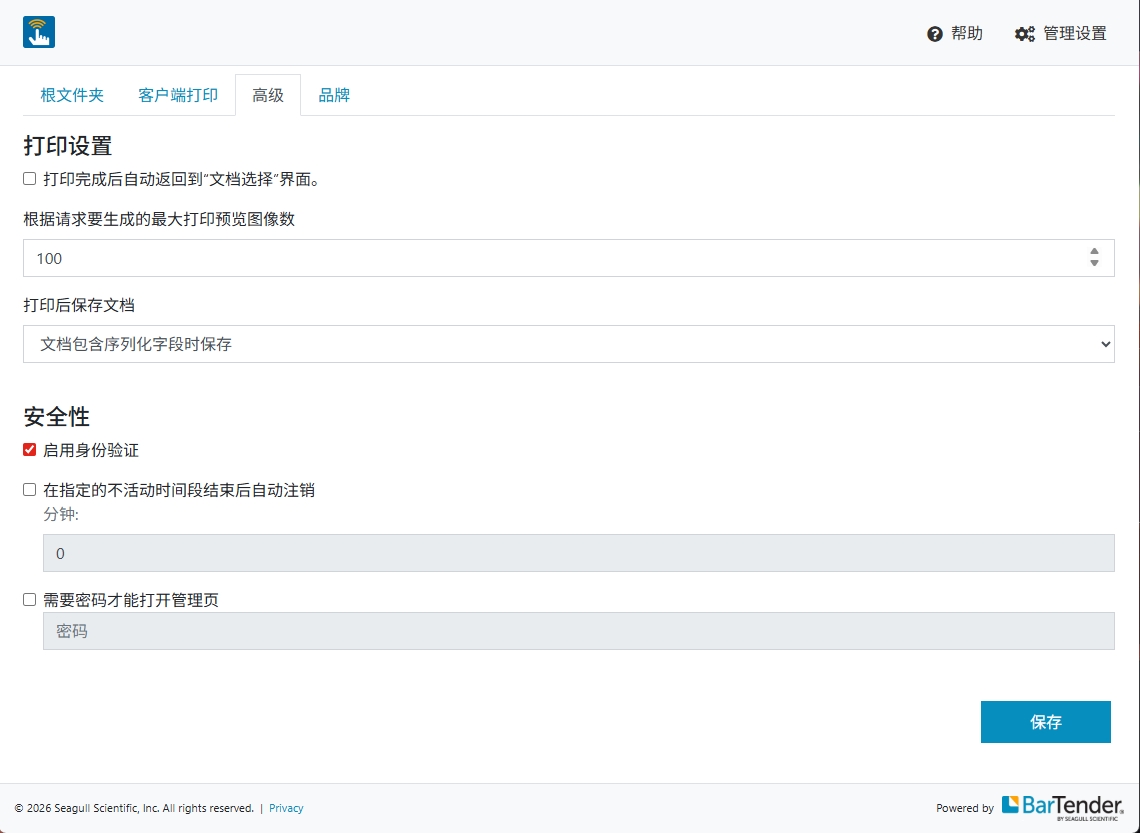
Task: Click the max print preview images field
Action: coord(569,258)
